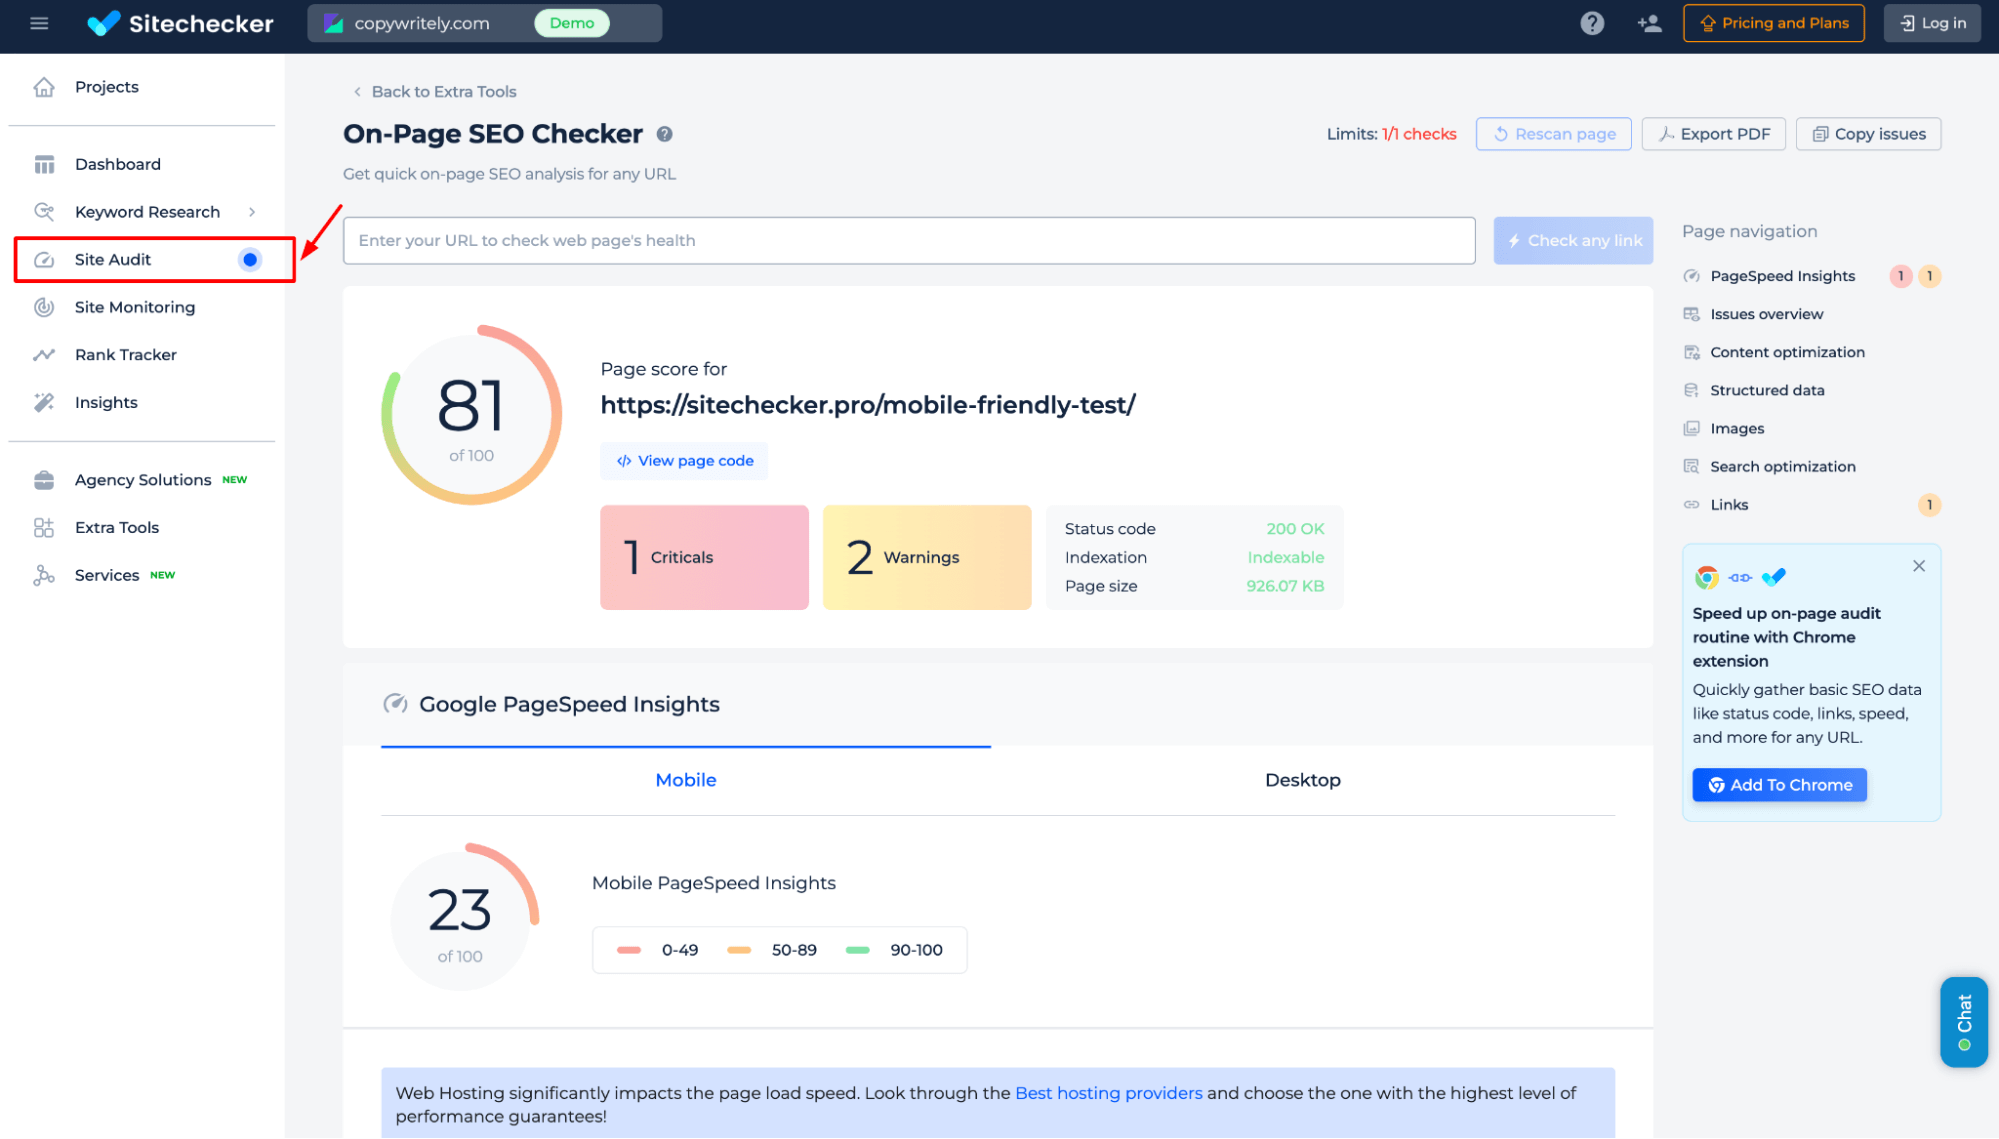
Task: Open Extra Tools in sidebar
Action: pyautogui.click(x=117, y=527)
